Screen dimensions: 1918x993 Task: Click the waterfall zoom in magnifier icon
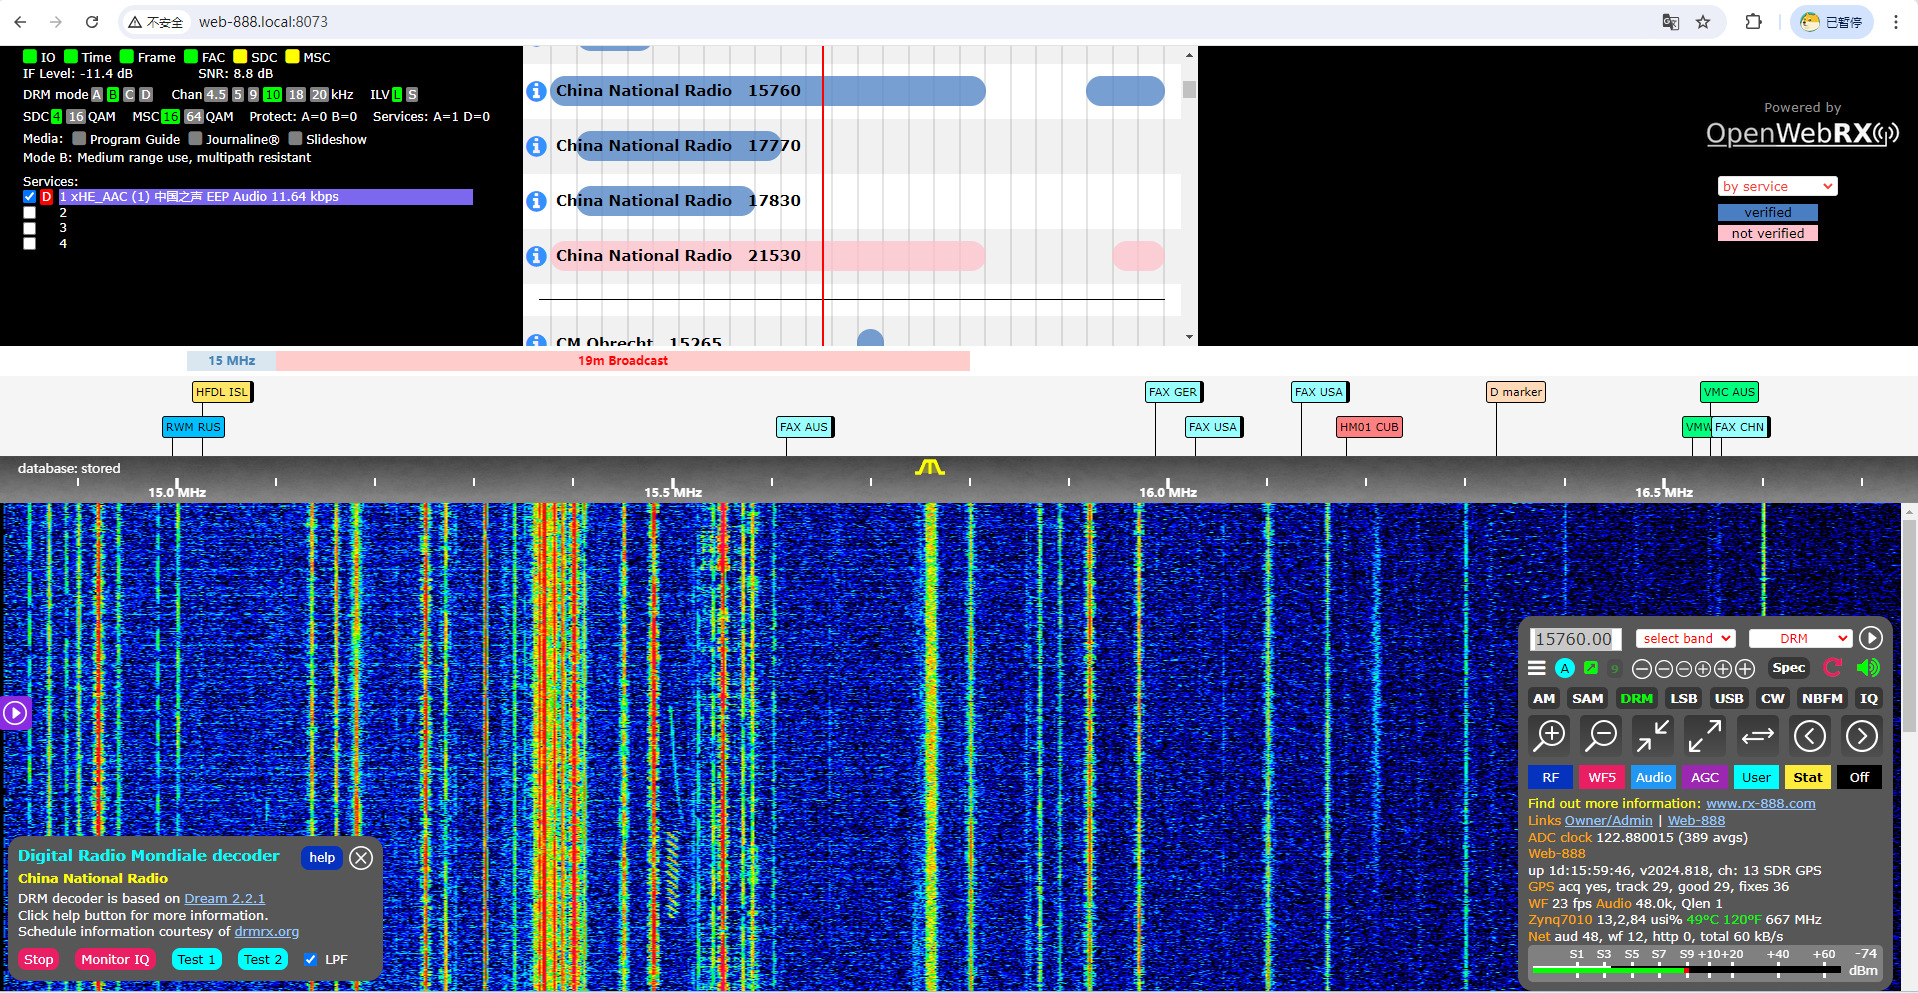(1549, 736)
